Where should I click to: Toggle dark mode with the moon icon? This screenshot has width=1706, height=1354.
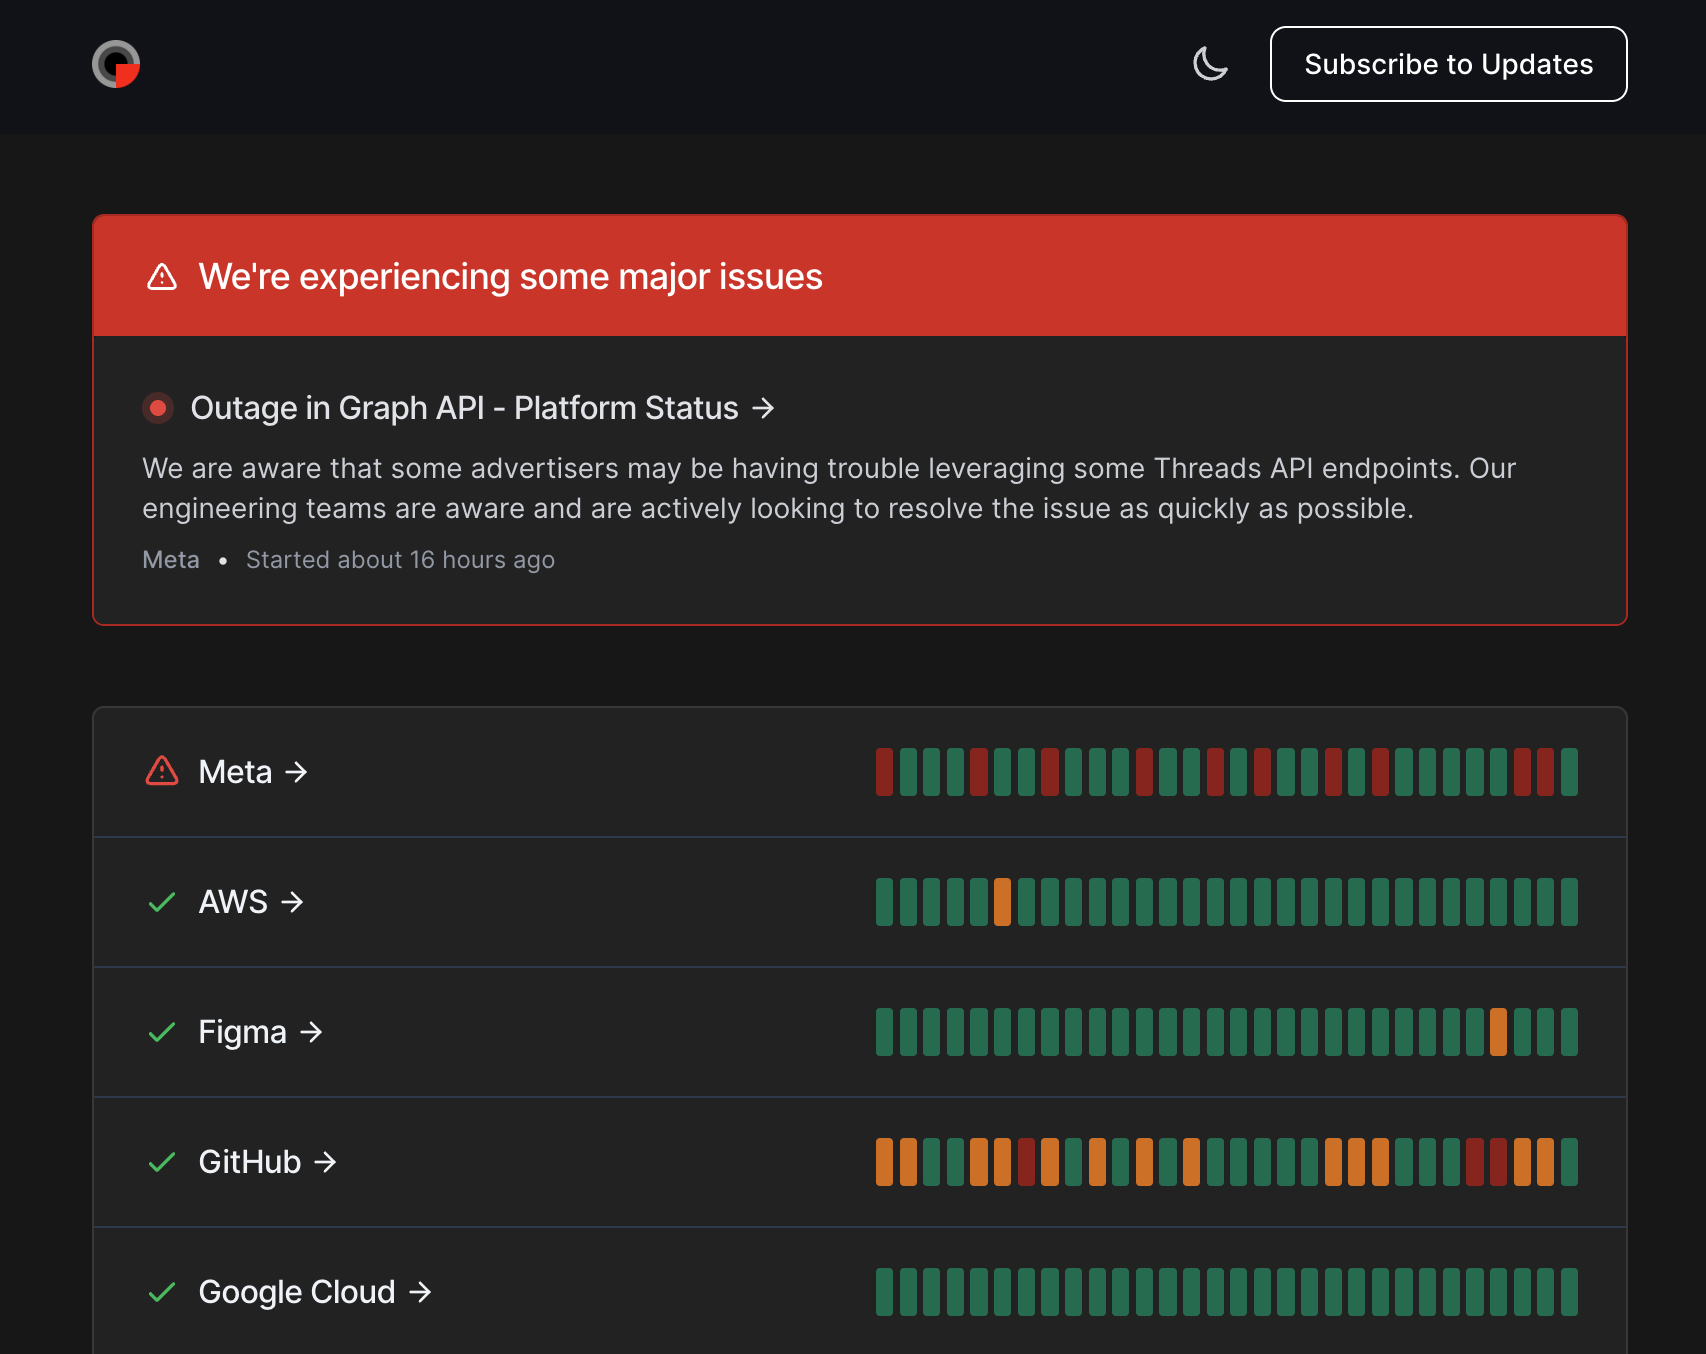tap(1209, 64)
